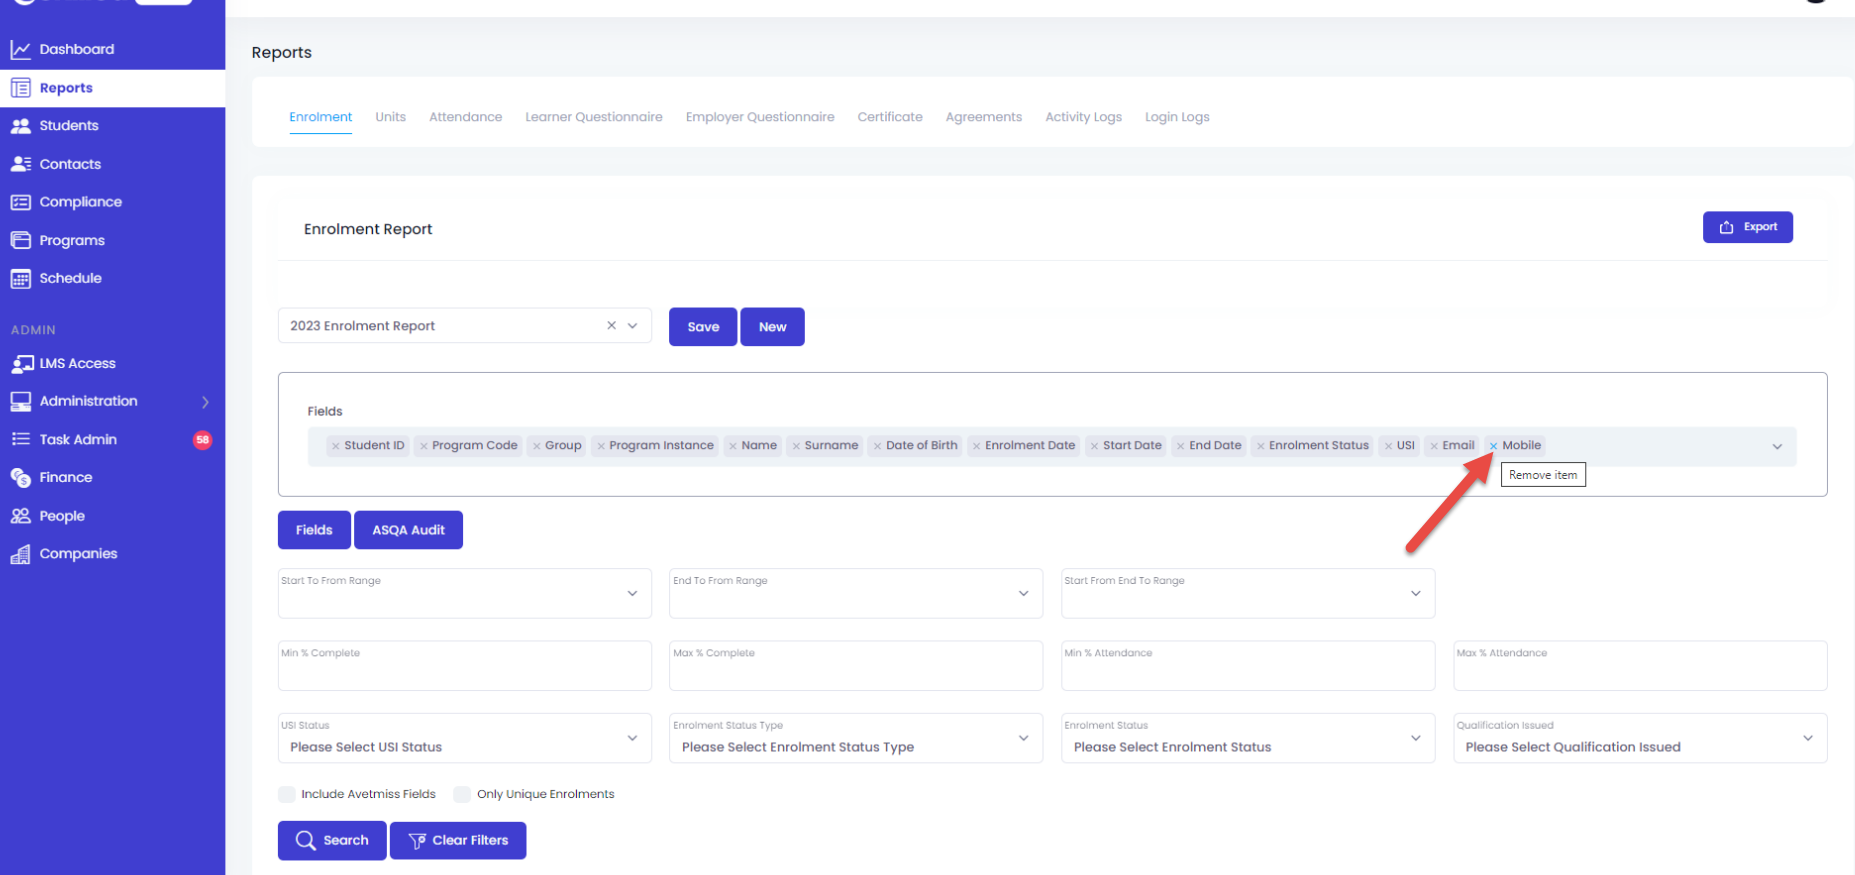The width and height of the screenshot is (1855, 875).
Task: Open Schedule via its calendar icon
Action: point(20,279)
